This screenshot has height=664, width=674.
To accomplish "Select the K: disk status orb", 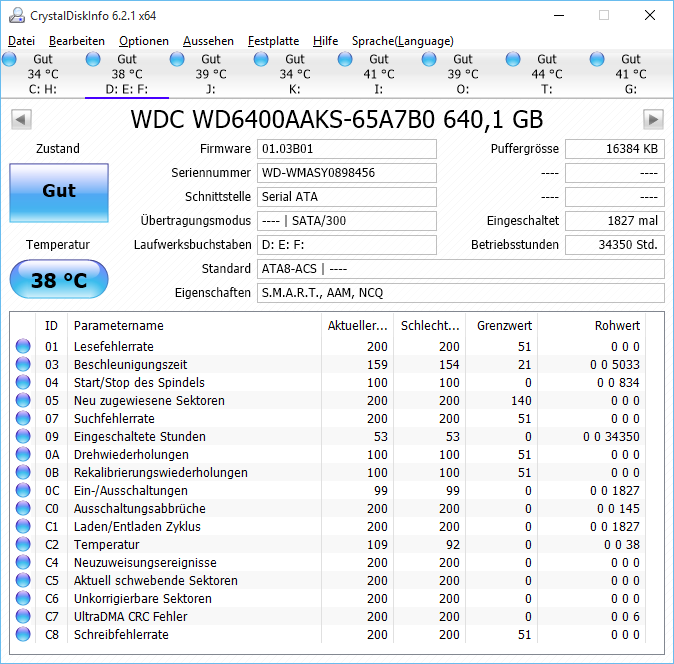I will click(x=261, y=59).
